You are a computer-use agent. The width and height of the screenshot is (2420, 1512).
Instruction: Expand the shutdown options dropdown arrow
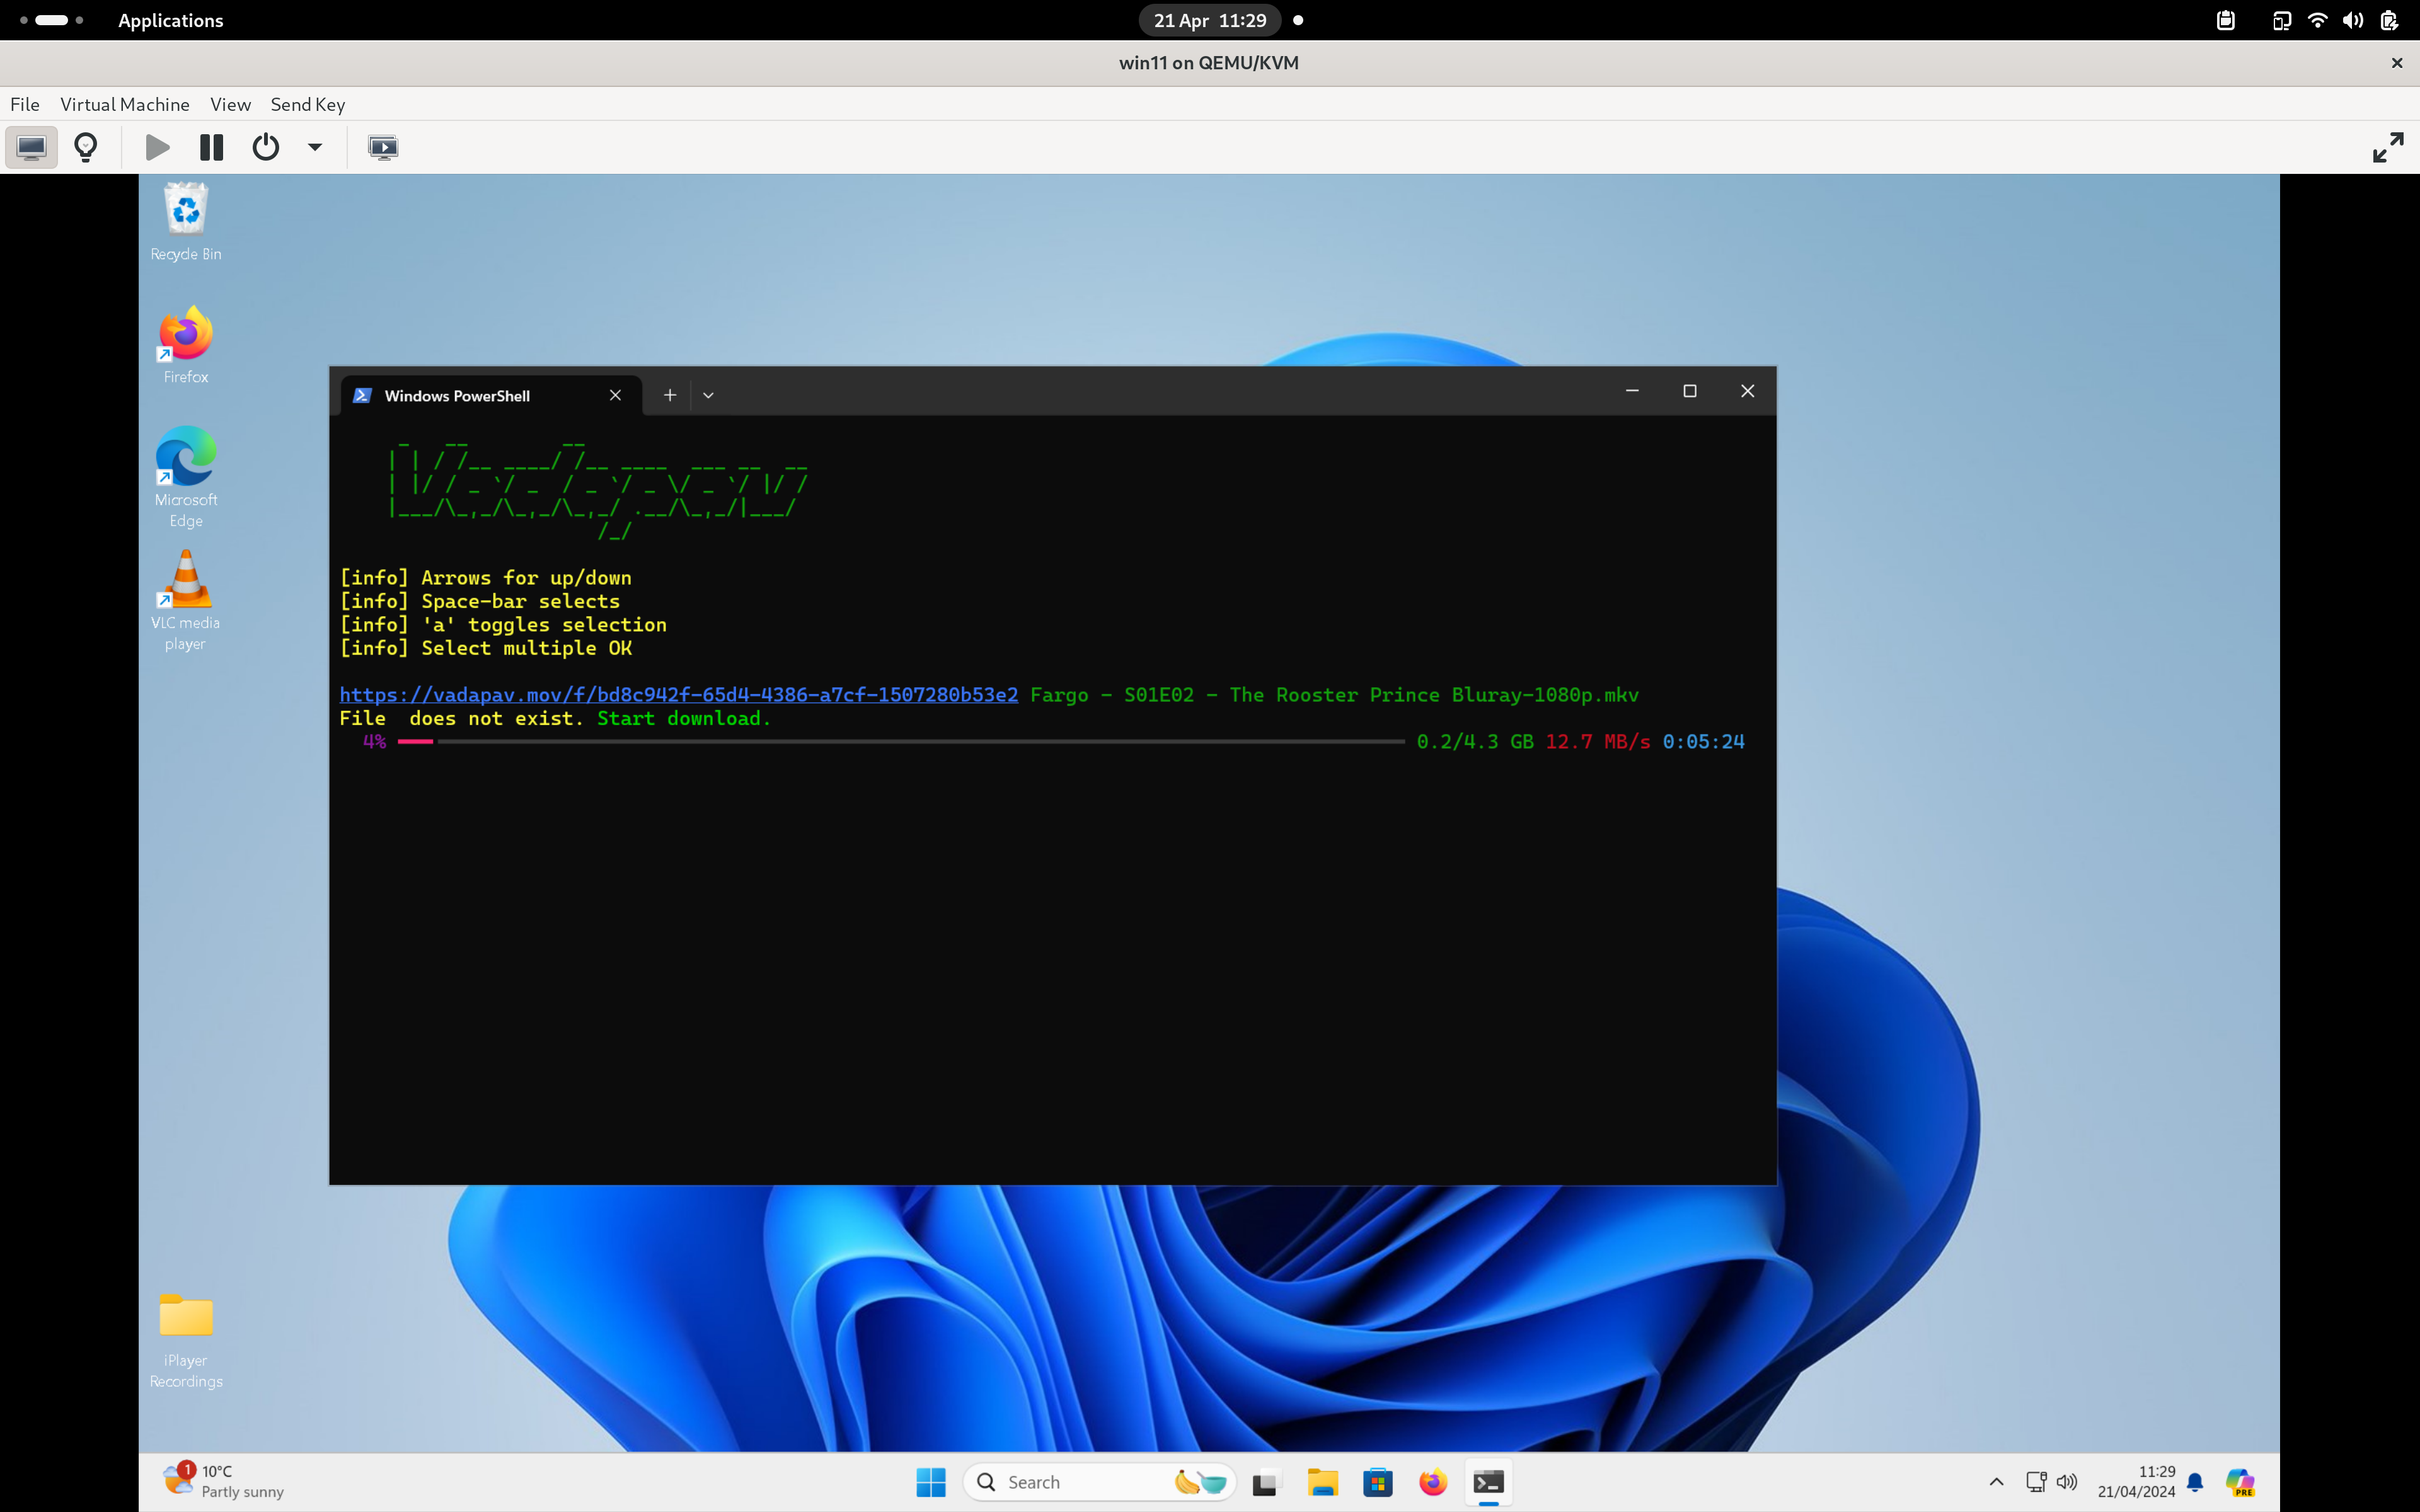[315, 147]
